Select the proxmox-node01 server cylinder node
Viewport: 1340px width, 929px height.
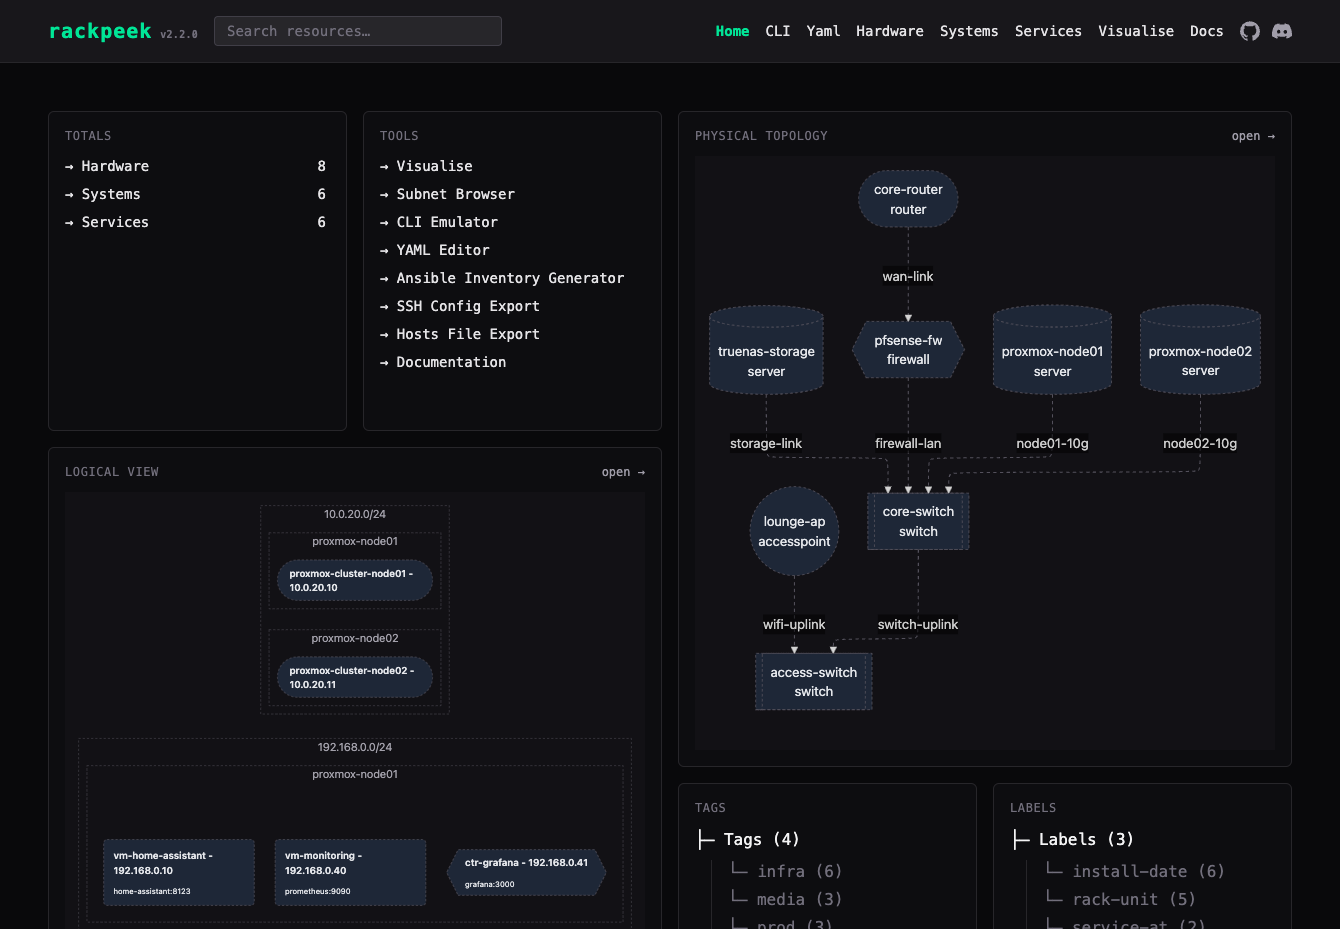[1052, 350]
